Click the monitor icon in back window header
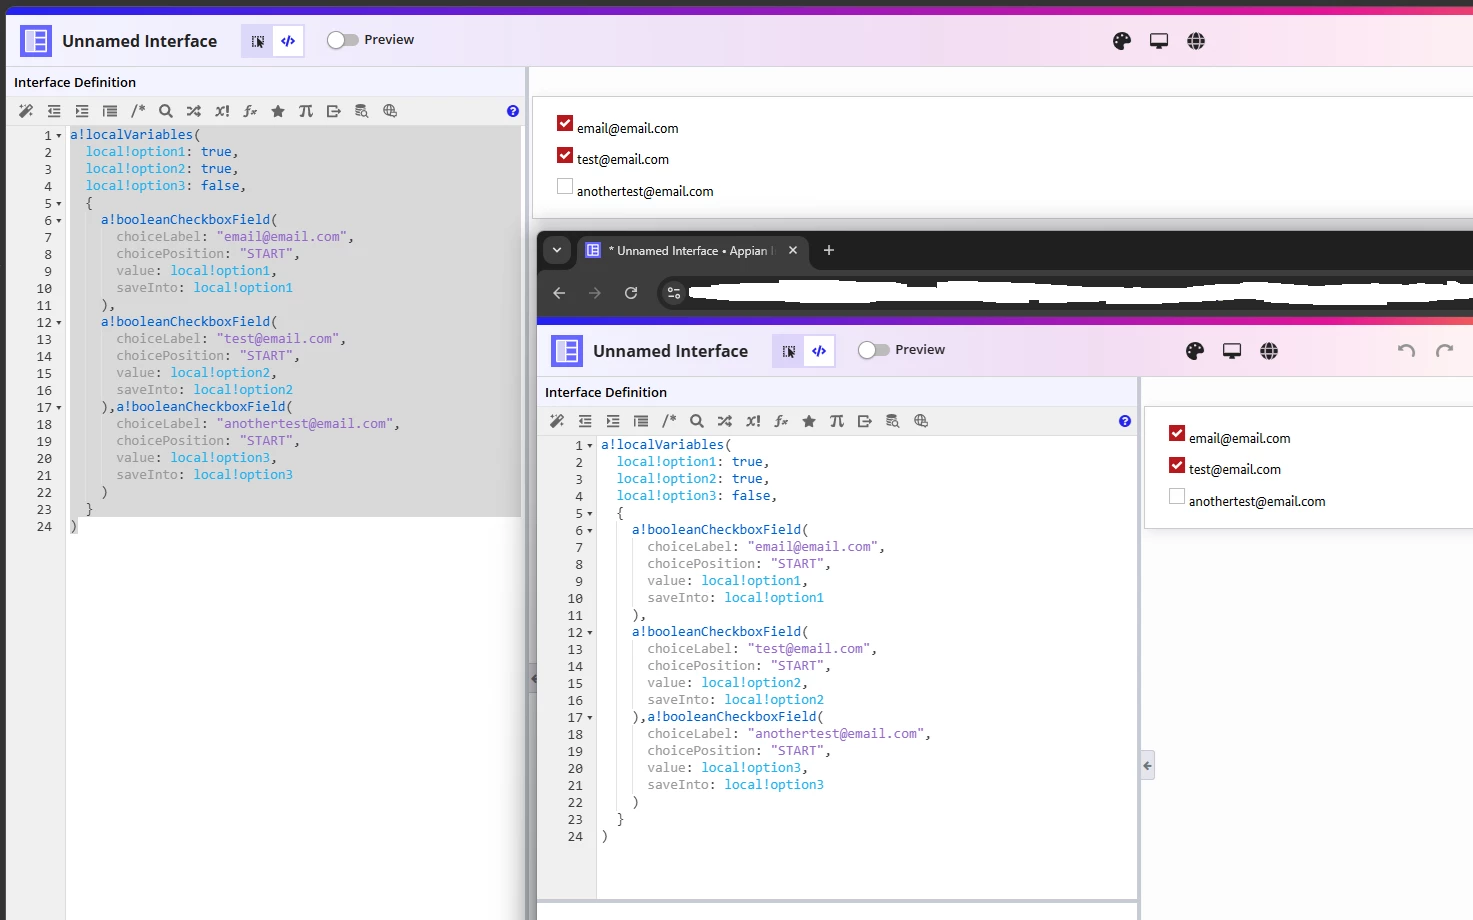 coord(1159,41)
